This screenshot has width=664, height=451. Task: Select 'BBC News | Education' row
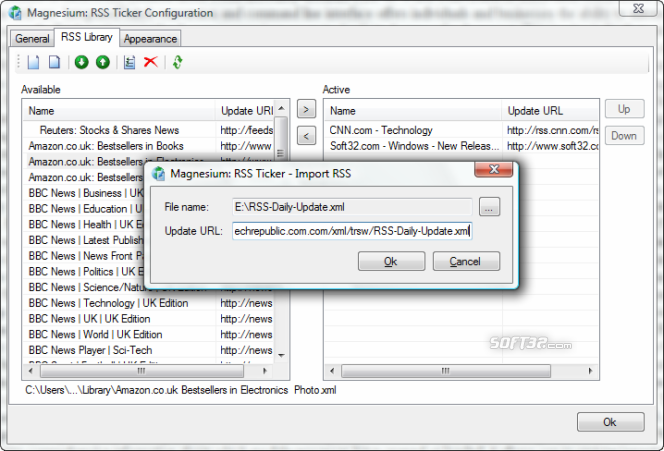[x=85, y=209]
